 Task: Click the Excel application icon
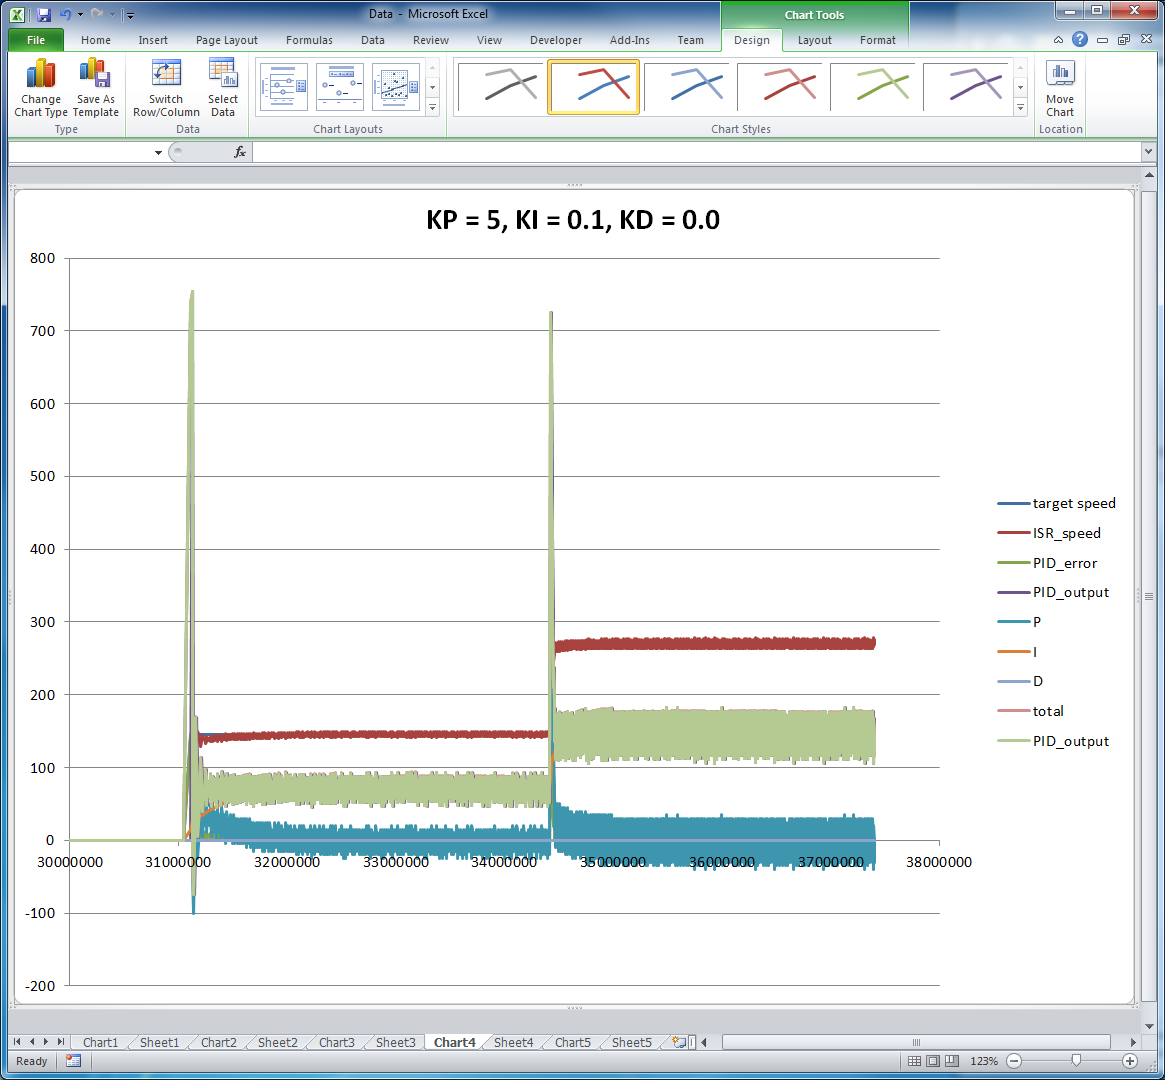[17, 14]
